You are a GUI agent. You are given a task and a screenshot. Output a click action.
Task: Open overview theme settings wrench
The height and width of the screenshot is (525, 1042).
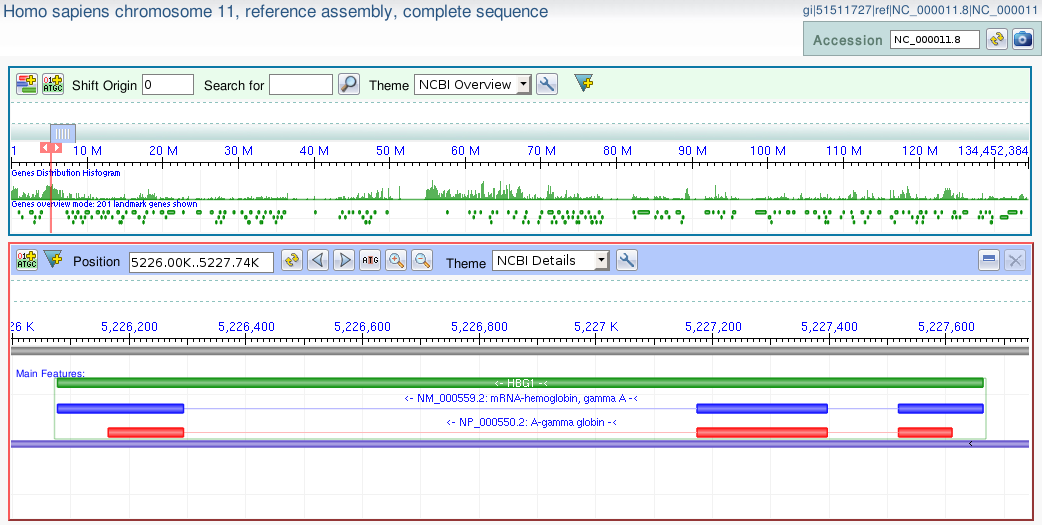546,84
